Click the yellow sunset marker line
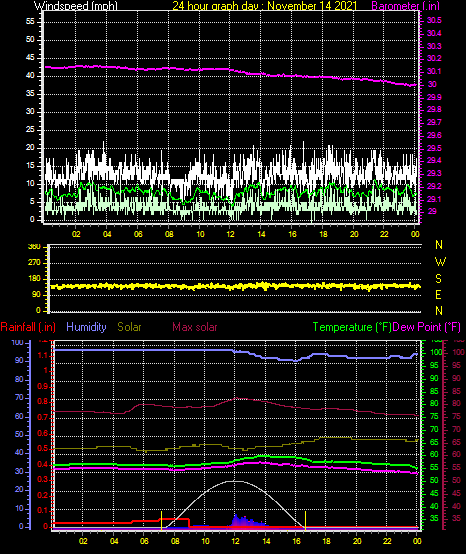This screenshot has width=466, height=554. click(305, 520)
